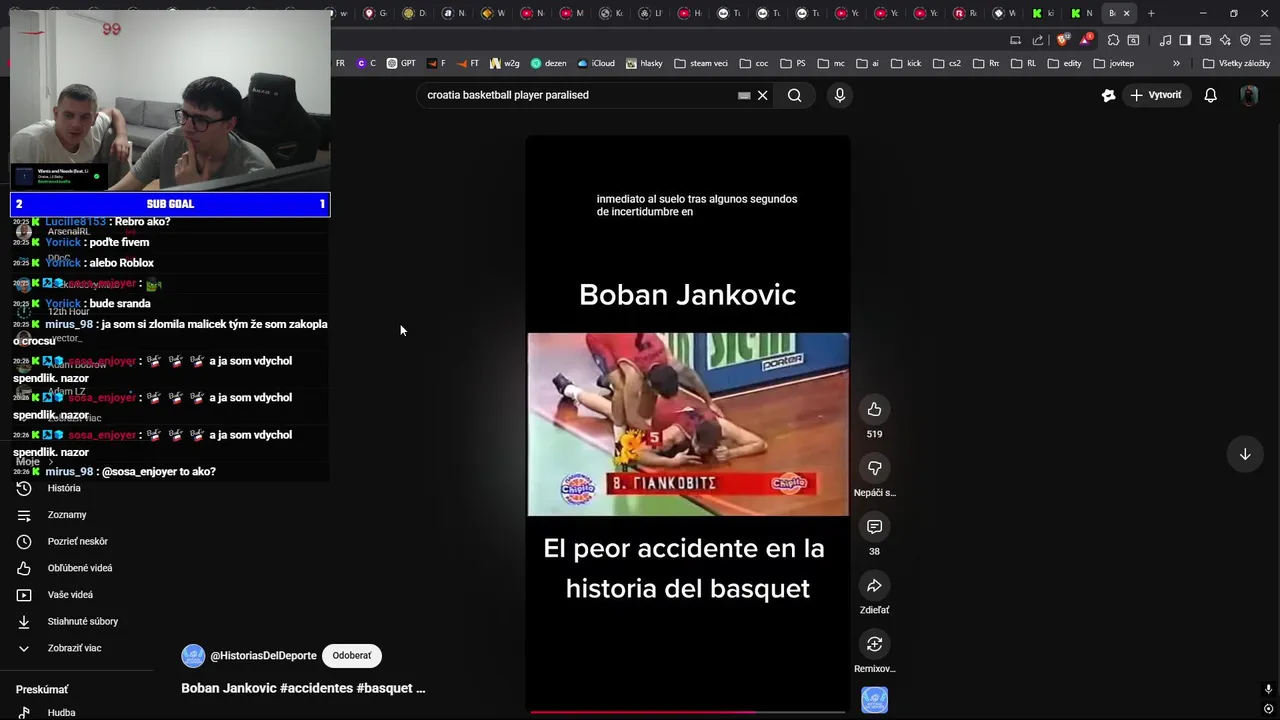Image resolution: width=1280 pixels, height=720 pixels.
Task: Open YouTube notifications bell
Action: 1210,95
